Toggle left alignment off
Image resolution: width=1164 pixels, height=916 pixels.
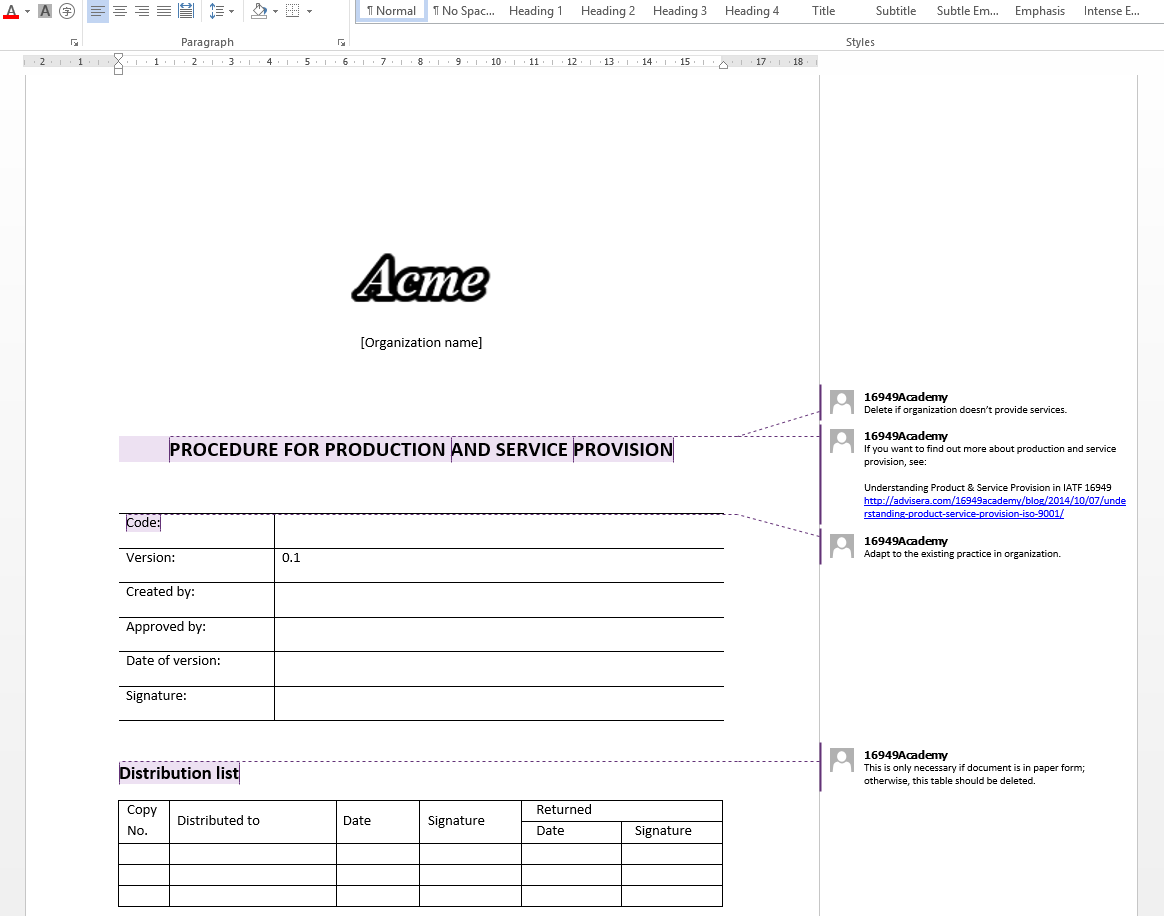click(96, 11)
